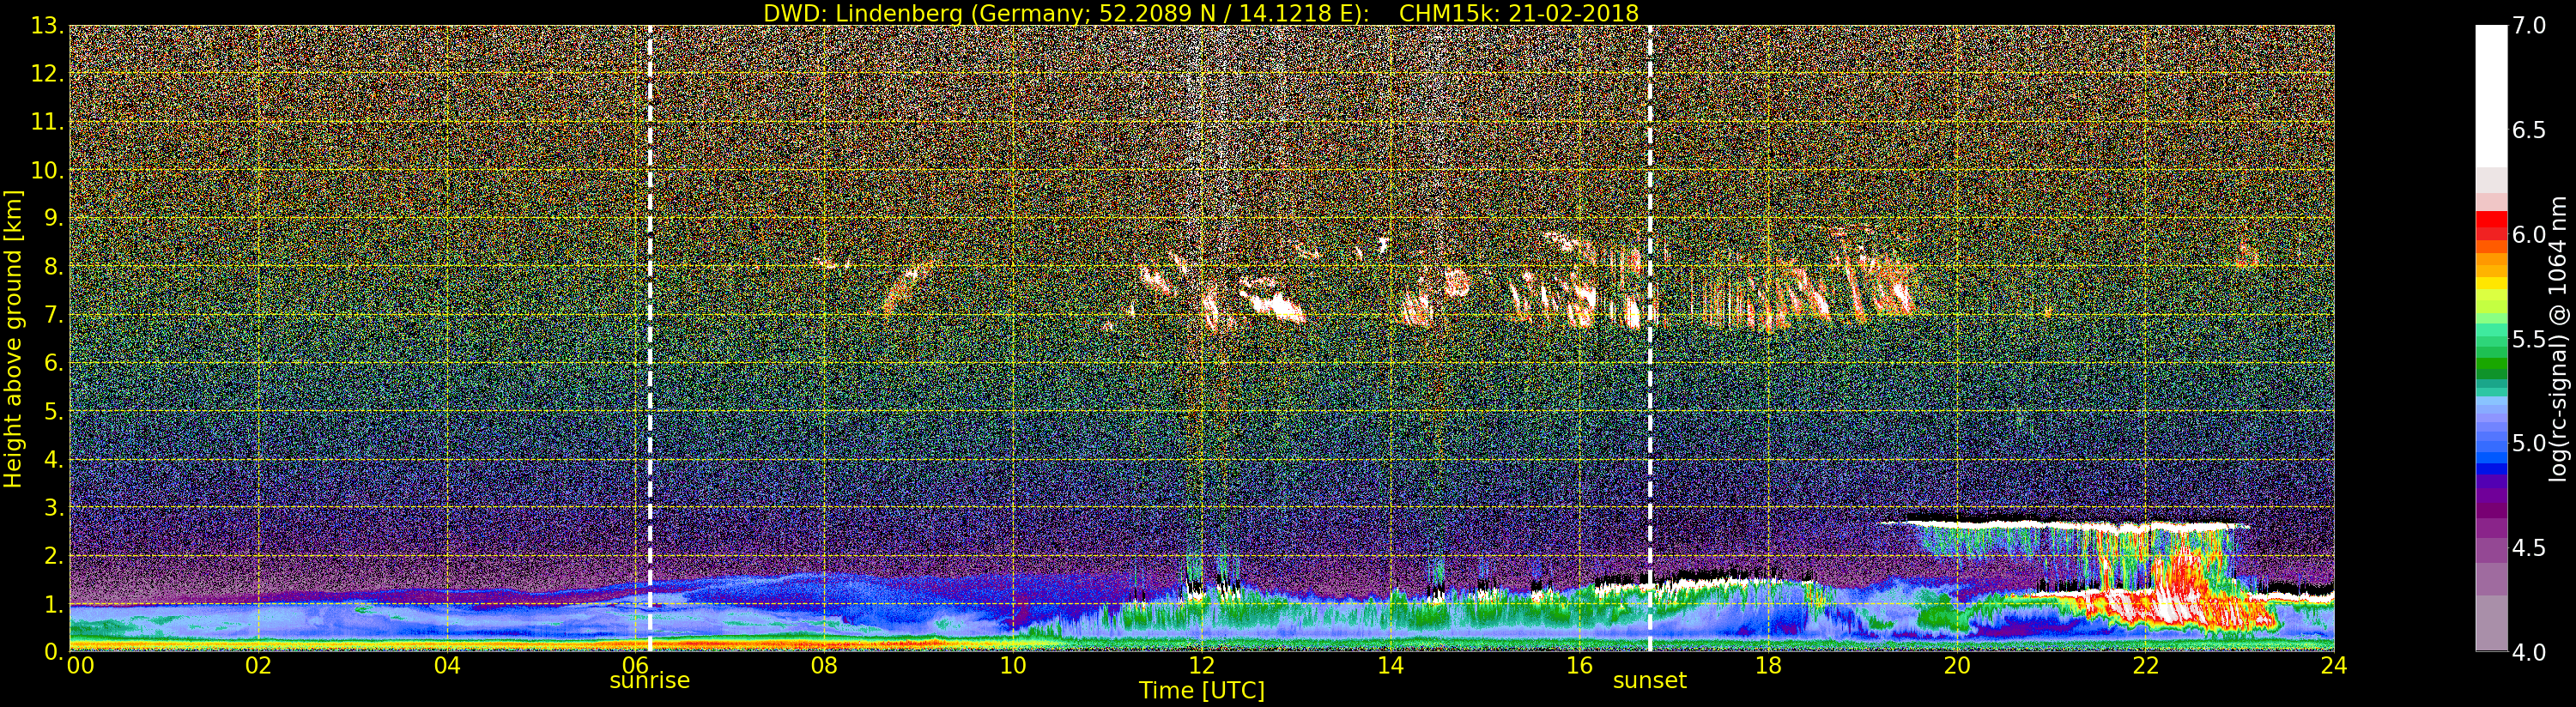Click the rainbow colorbar strip

pos(2491,338)
